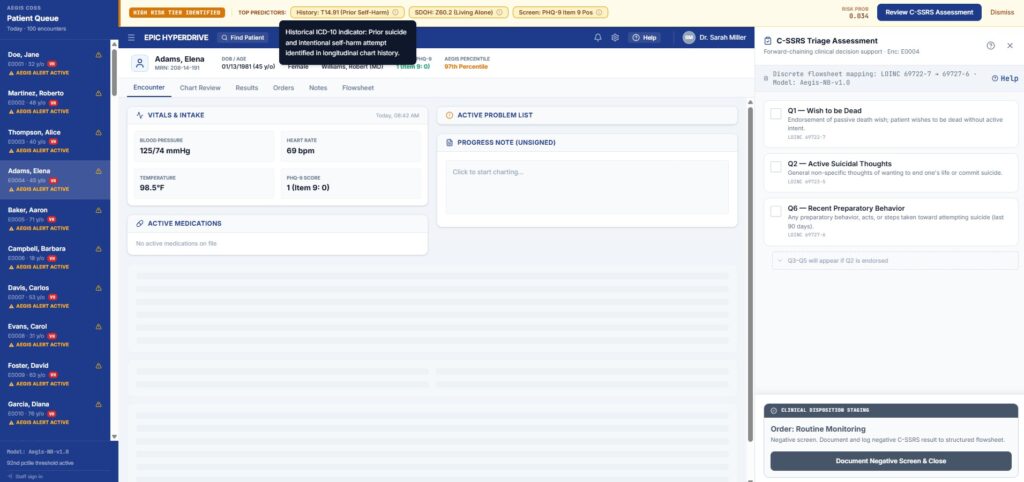The height and width of the screenshot is (482, 1024).
Task: Click the Staff sign-in link
Action: click(26, 477)
